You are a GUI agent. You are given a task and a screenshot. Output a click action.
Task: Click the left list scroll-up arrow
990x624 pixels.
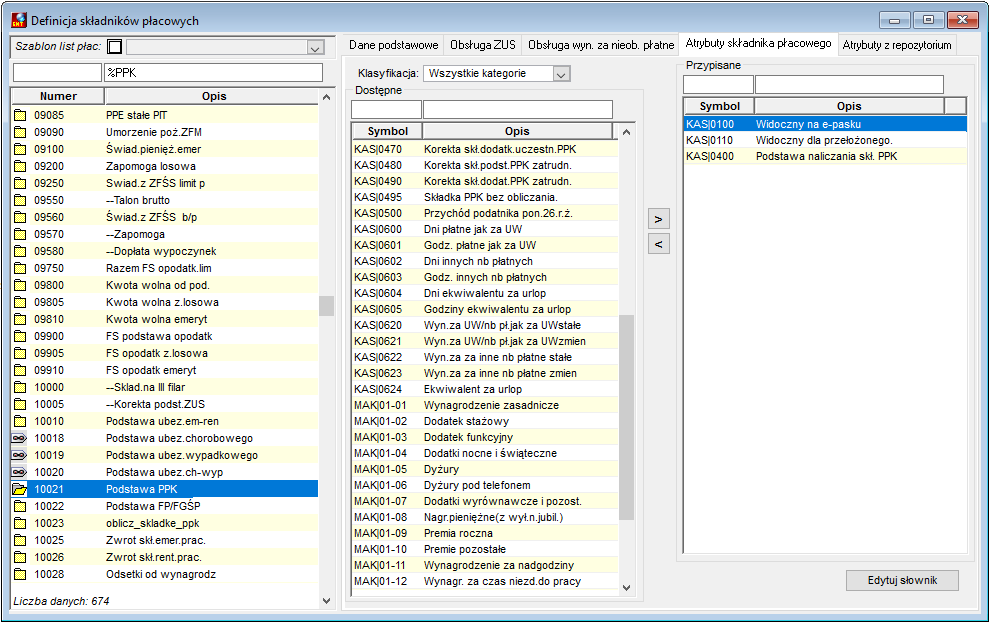point(326,97)
